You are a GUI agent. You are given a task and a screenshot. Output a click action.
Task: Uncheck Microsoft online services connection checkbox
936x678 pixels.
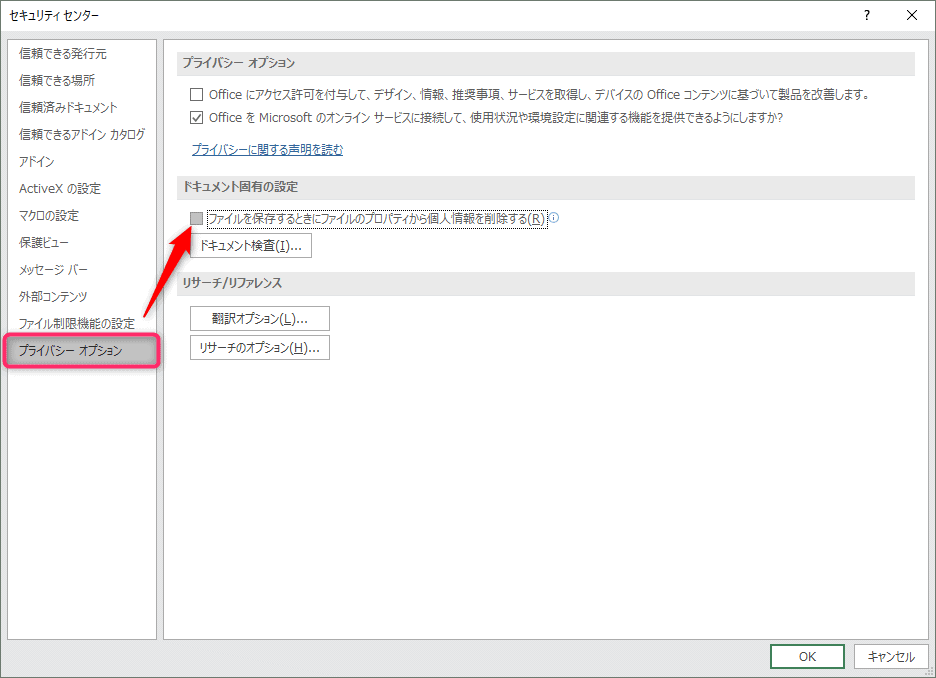click(x=196, y=118)
